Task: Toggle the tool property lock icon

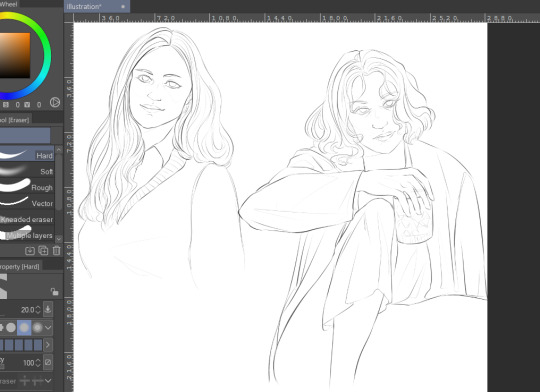Action: [54, 292]
